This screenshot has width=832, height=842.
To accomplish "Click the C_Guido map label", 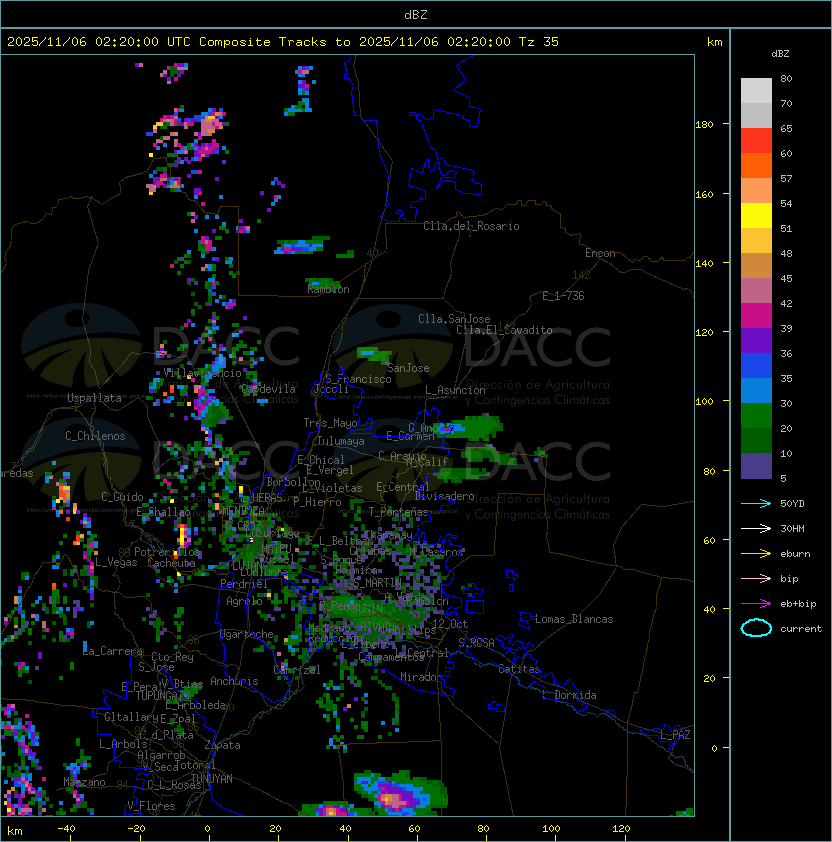I will 122,497.
